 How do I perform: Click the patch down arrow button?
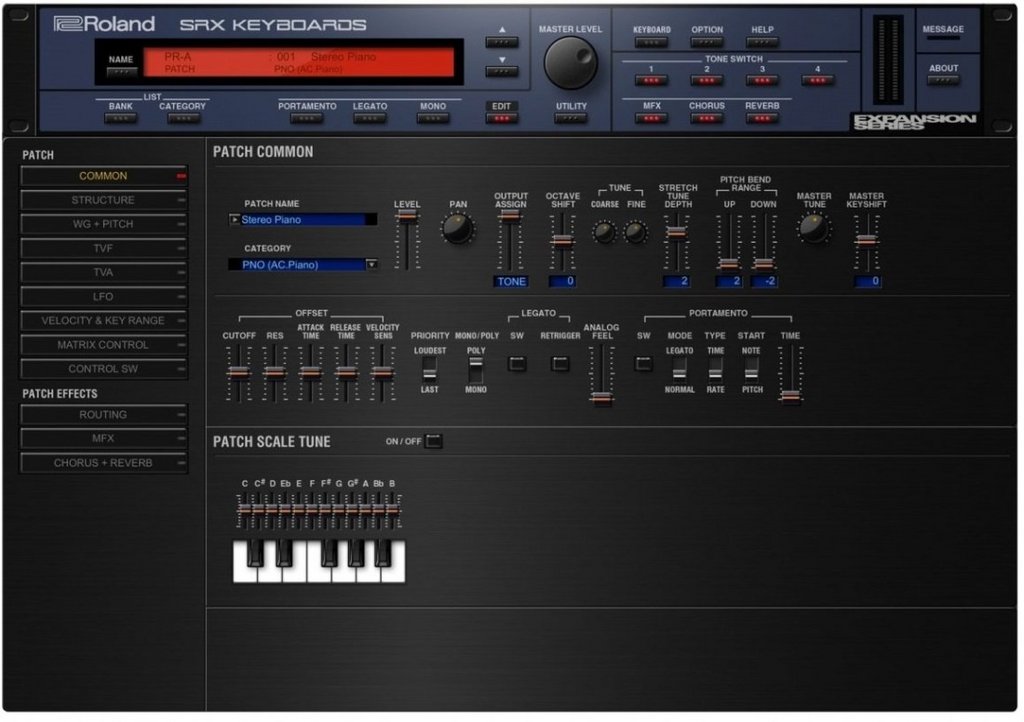502,71
